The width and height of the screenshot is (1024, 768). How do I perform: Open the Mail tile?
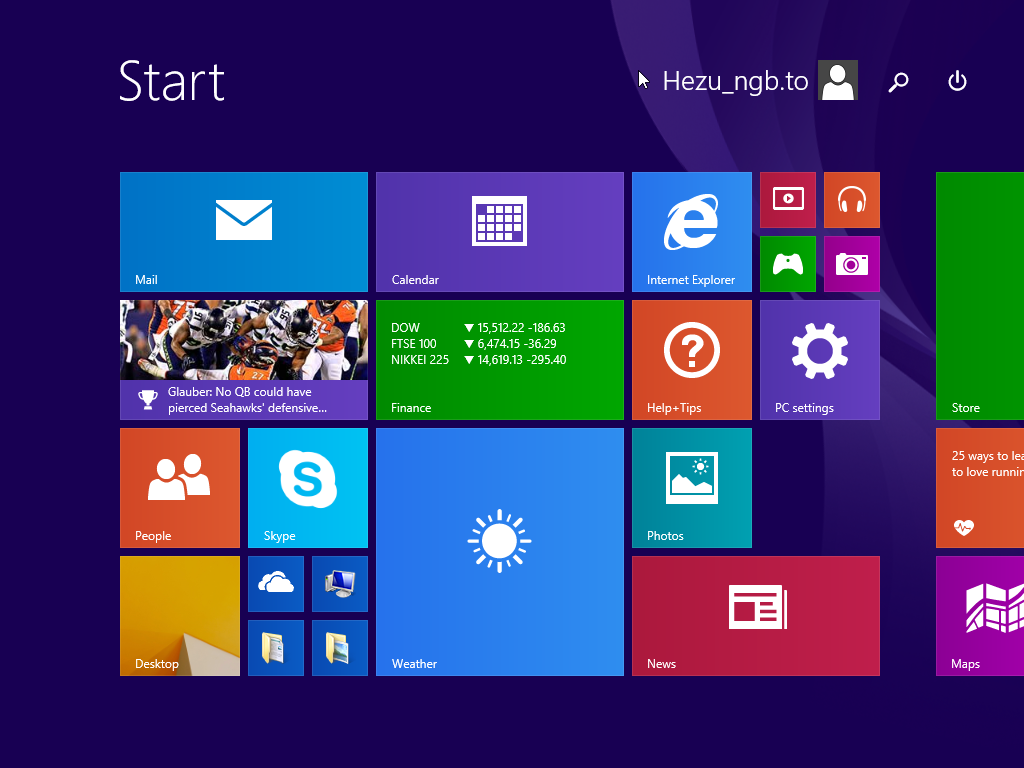244,231
